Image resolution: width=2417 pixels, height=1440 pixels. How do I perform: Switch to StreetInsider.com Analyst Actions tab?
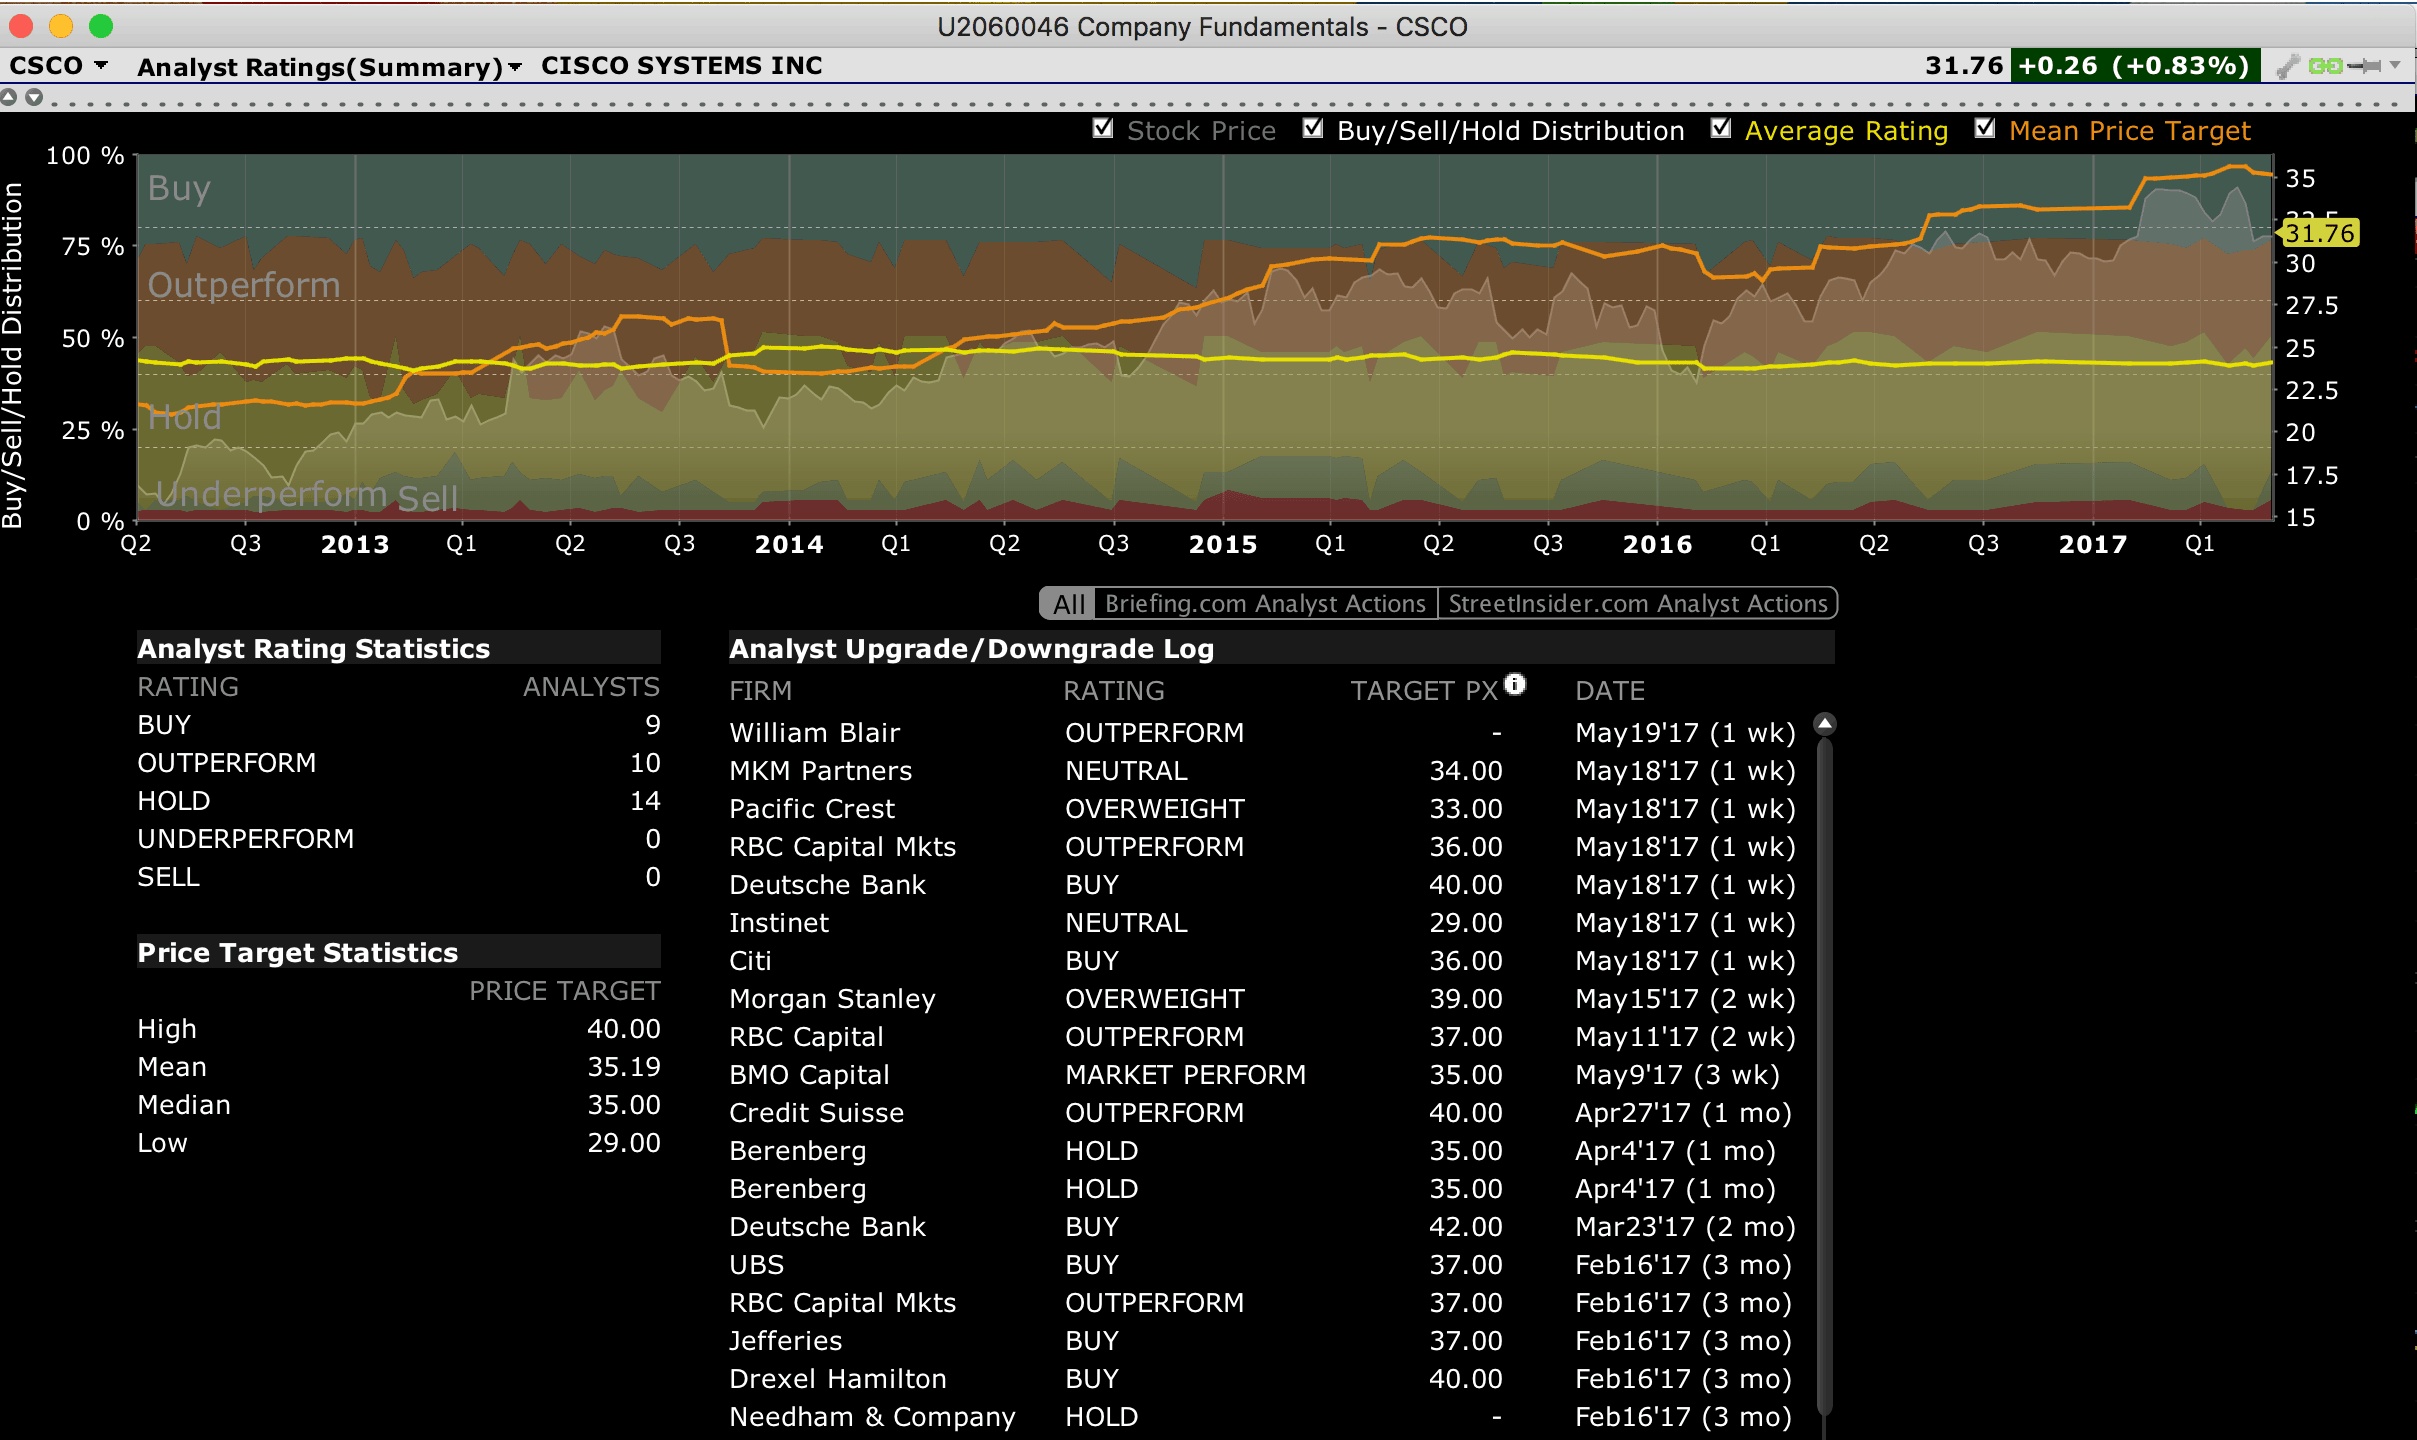pyautogui.click(x=1638, y=603)
